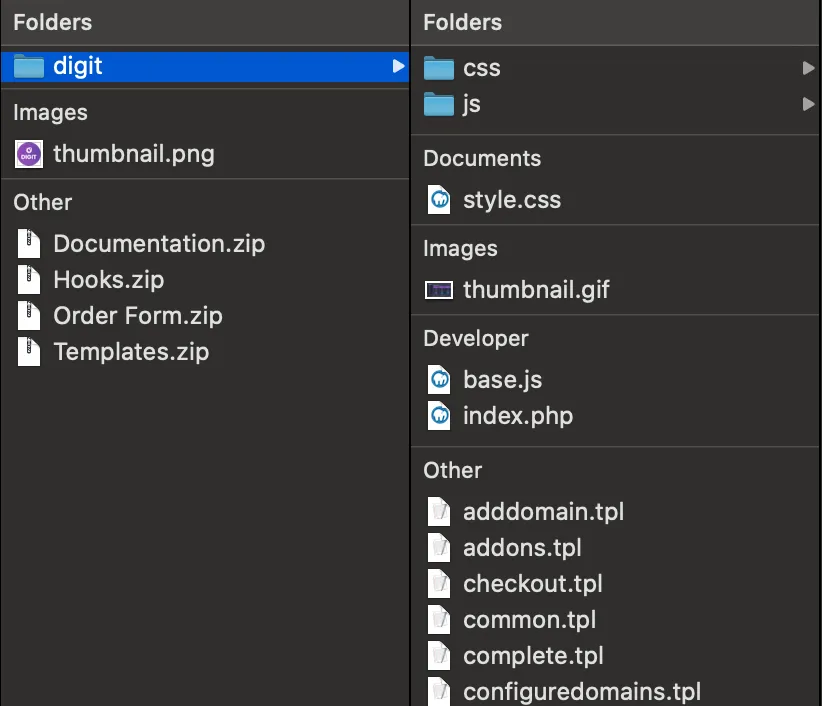Image resolution: width=822 pixels, height=706 pixels.
Task: Select thumbnail.gif file name
Action: click(x=536, y=290)
